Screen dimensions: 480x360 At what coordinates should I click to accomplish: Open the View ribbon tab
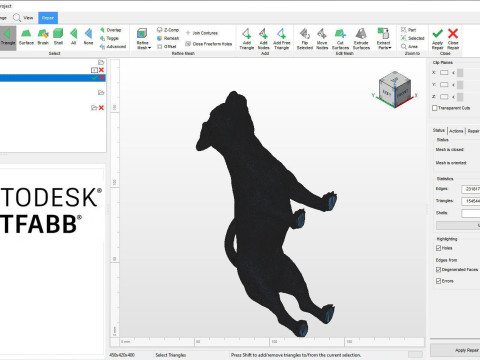pyautogui.click(x=23, y=18)
